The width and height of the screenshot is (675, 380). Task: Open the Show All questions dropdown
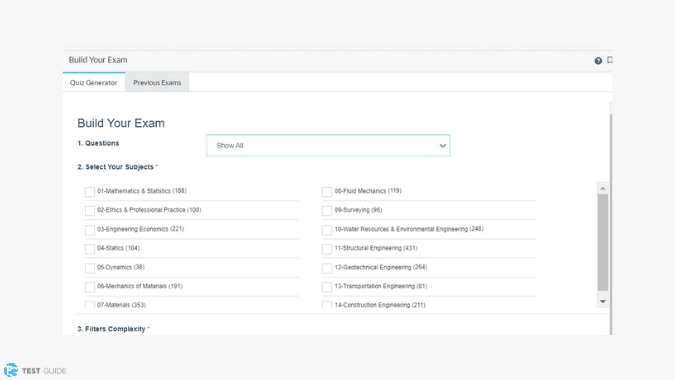(328, 145)
